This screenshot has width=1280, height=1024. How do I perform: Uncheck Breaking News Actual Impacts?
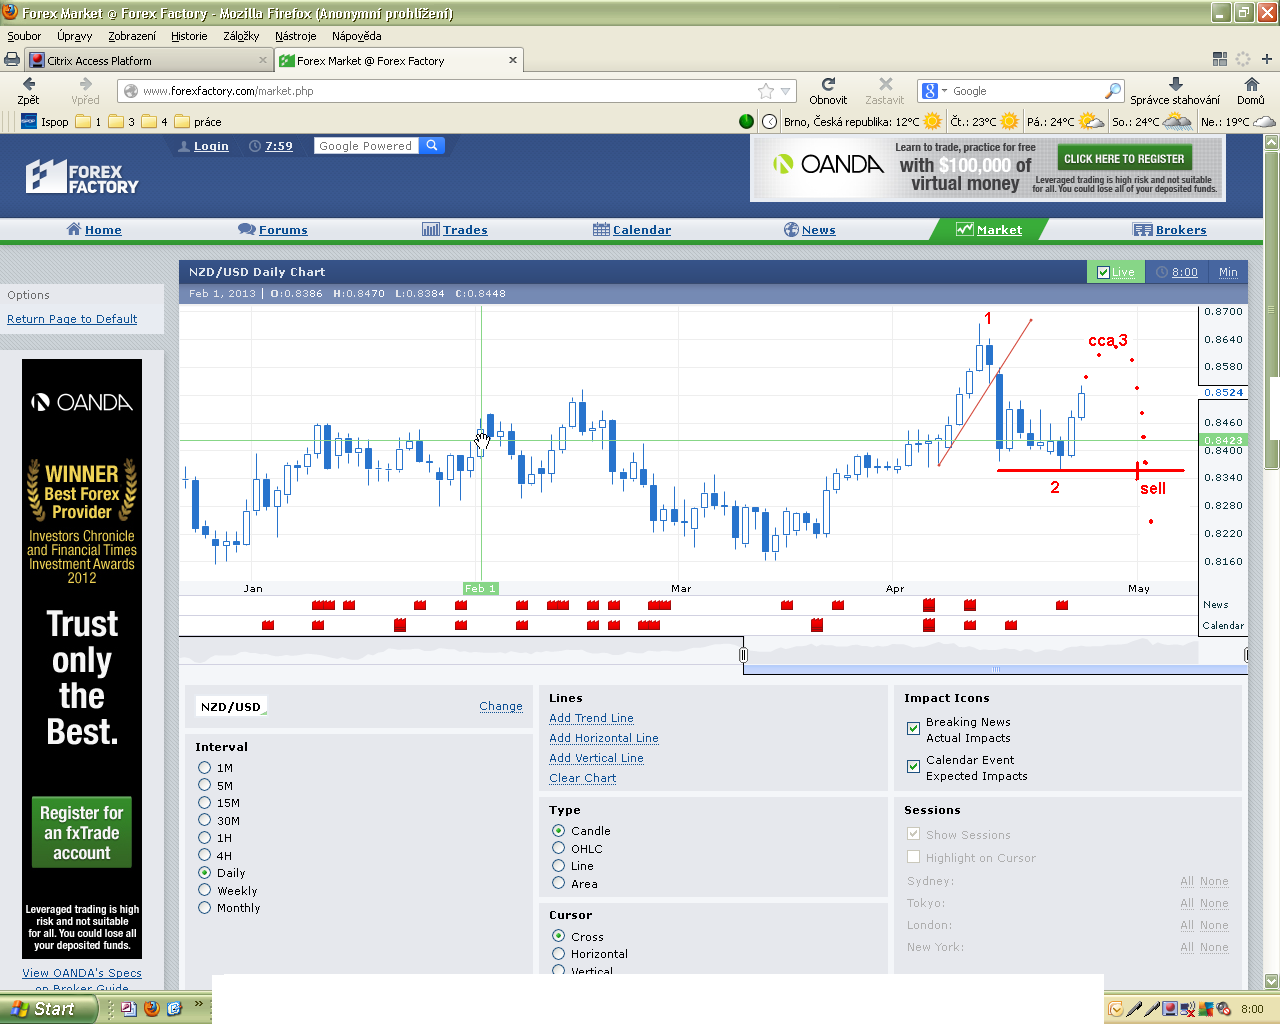[913, 729]
